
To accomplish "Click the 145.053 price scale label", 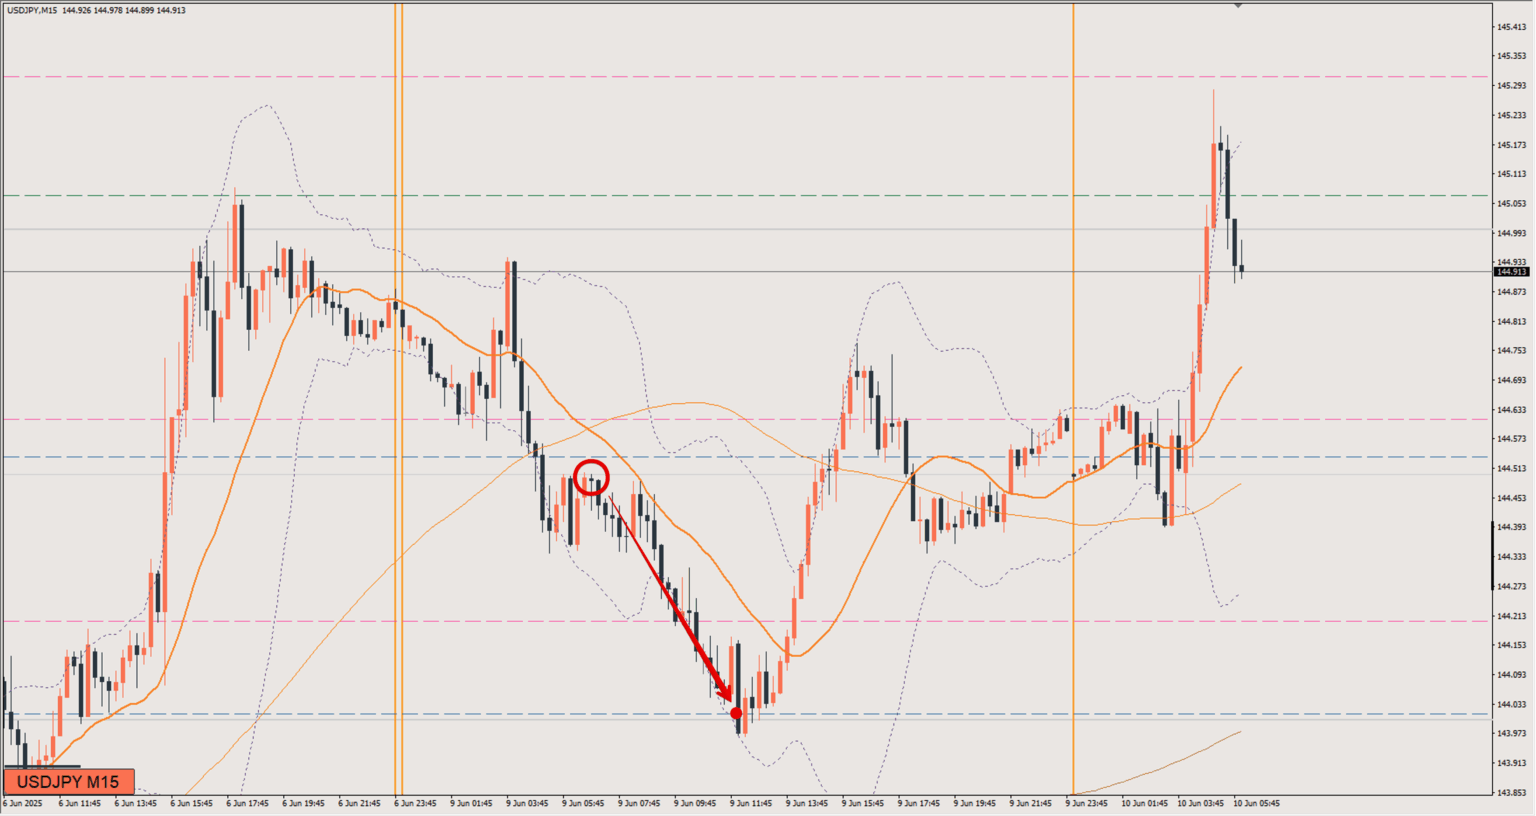I will pos(1511,204).
